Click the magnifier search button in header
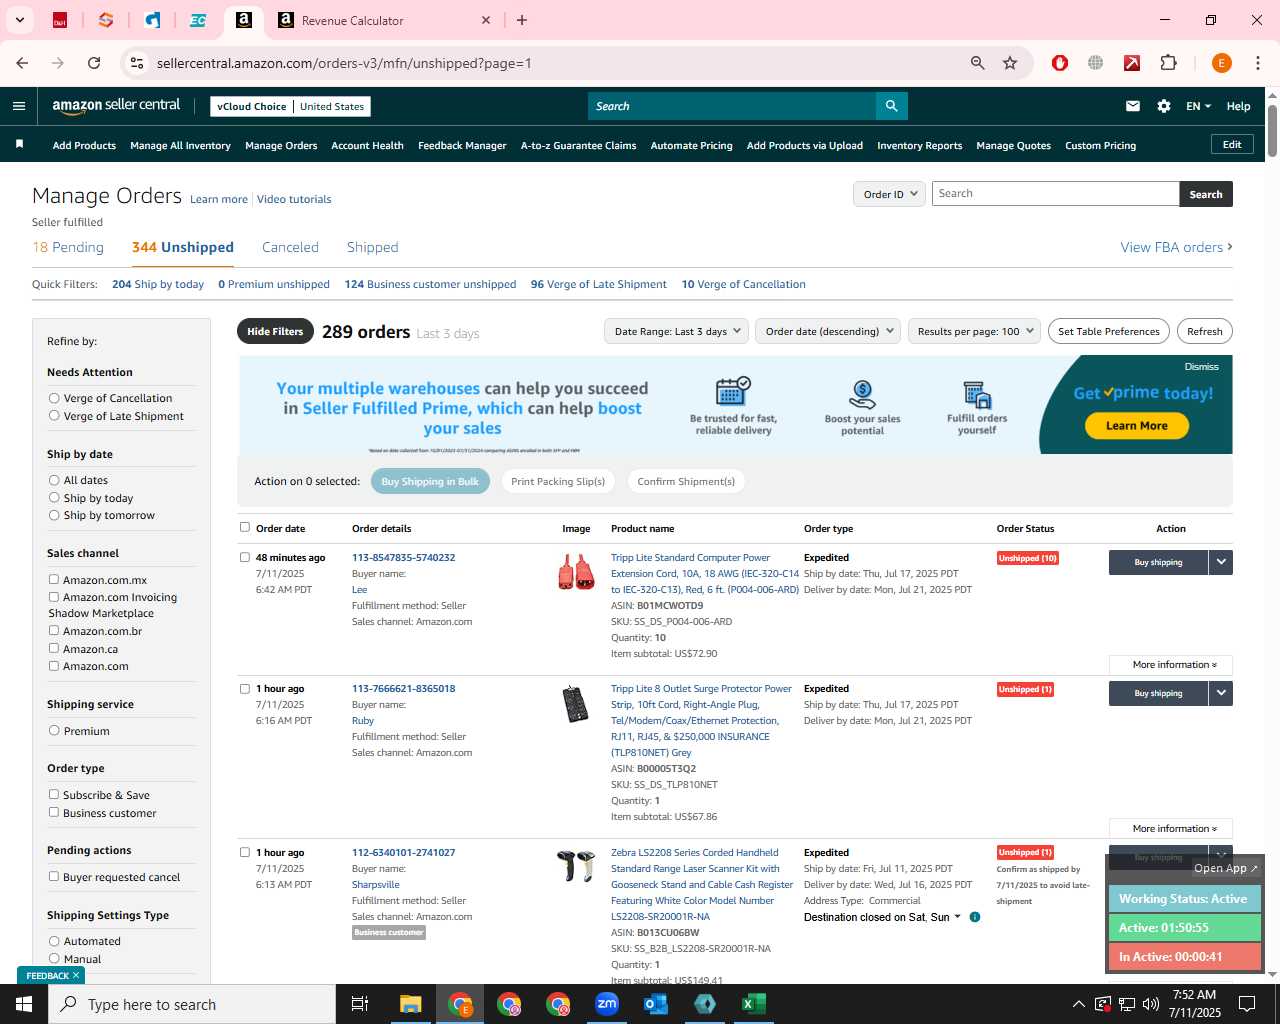This screenshot has height=1024, width=1280. tap(891, 106)
